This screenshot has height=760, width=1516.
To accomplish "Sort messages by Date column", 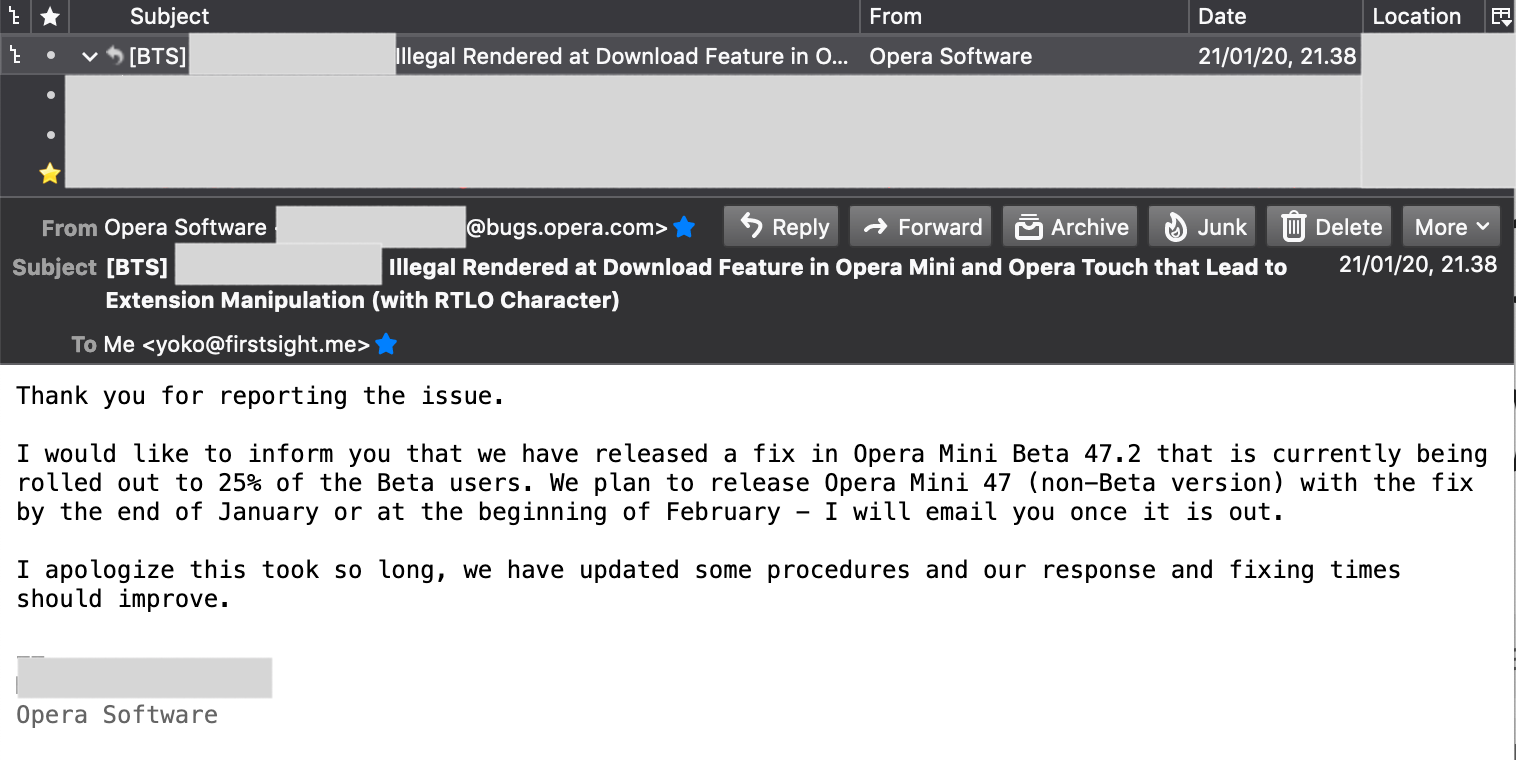I will point(1275,16).
